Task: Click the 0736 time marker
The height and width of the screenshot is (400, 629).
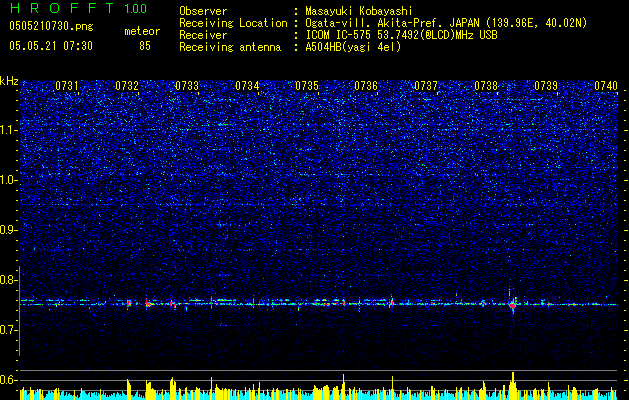Action: pos(366,85)
